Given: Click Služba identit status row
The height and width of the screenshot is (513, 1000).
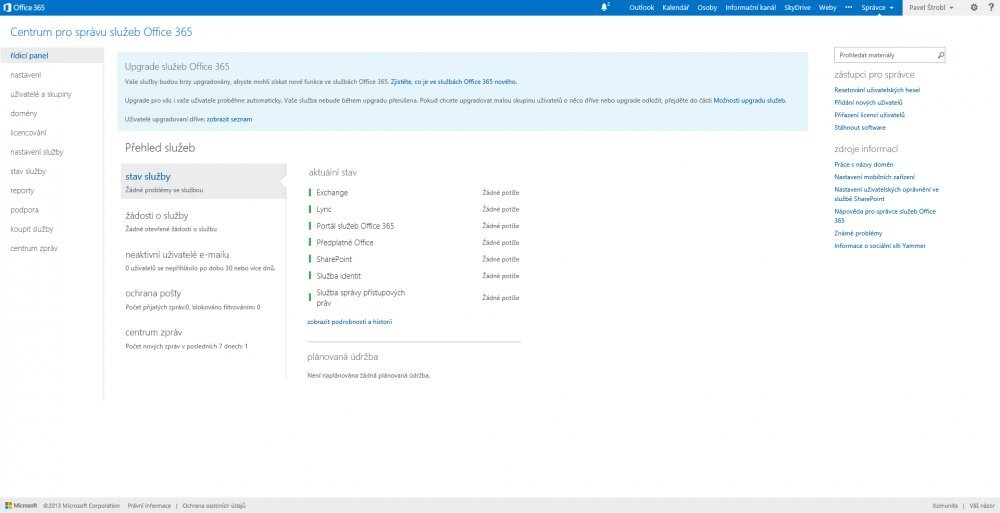Looking at the screenshot, I should [414, 276].
